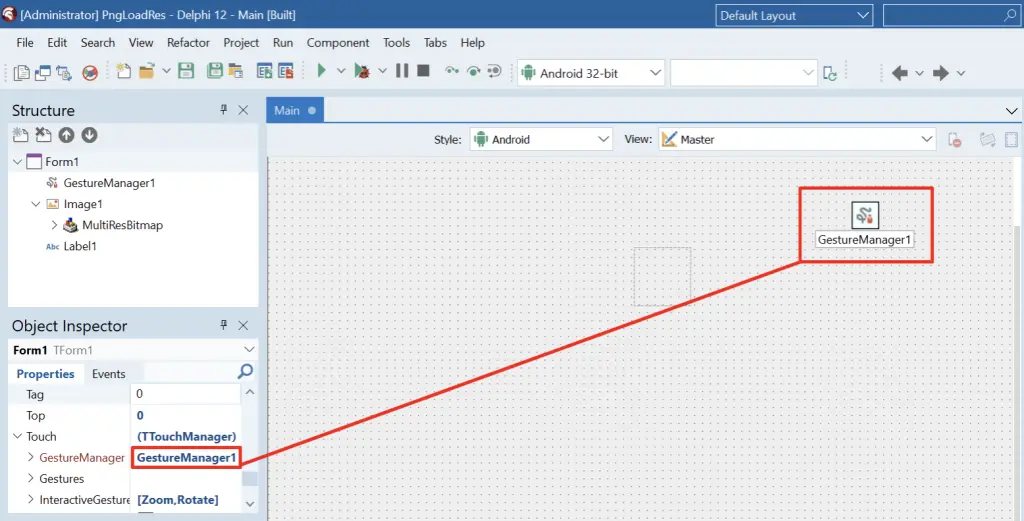Click the Save All toolbar icon

[214, 71]
